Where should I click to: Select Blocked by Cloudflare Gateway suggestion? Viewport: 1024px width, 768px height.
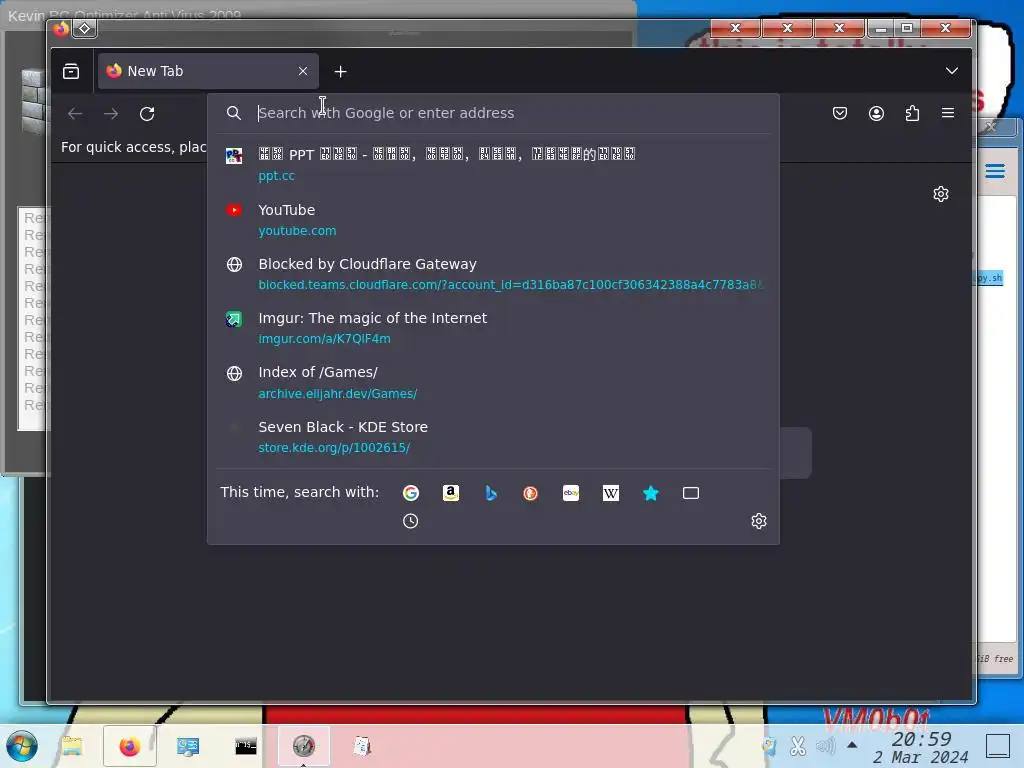(494, 274)
